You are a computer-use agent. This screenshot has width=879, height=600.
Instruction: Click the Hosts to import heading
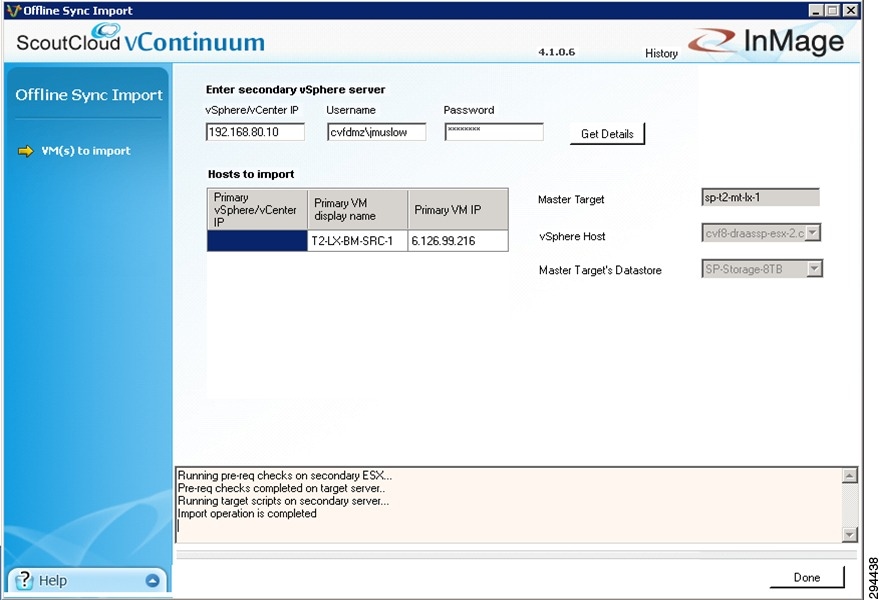coord(251,174)
